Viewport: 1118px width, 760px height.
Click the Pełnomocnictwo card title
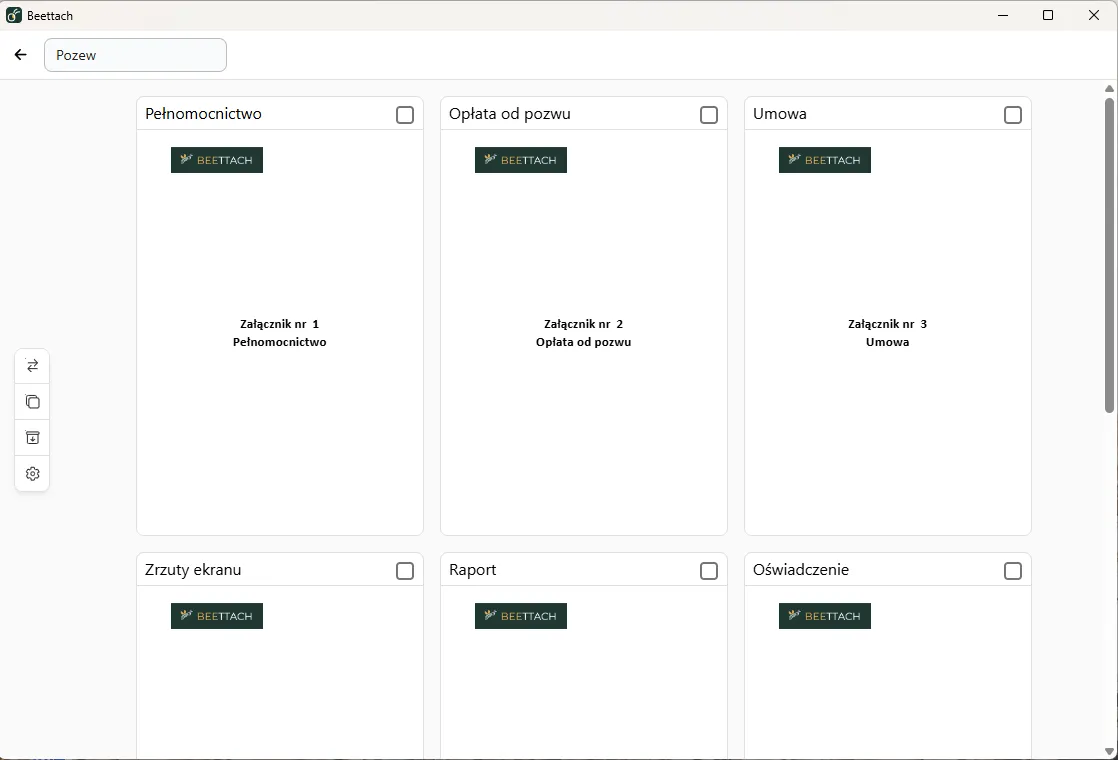[203, 114]
